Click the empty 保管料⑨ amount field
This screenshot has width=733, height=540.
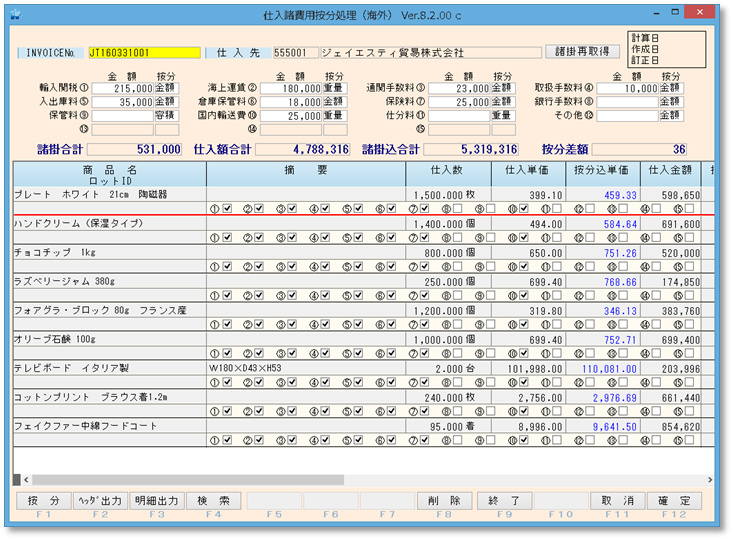(x=123, y=115)
